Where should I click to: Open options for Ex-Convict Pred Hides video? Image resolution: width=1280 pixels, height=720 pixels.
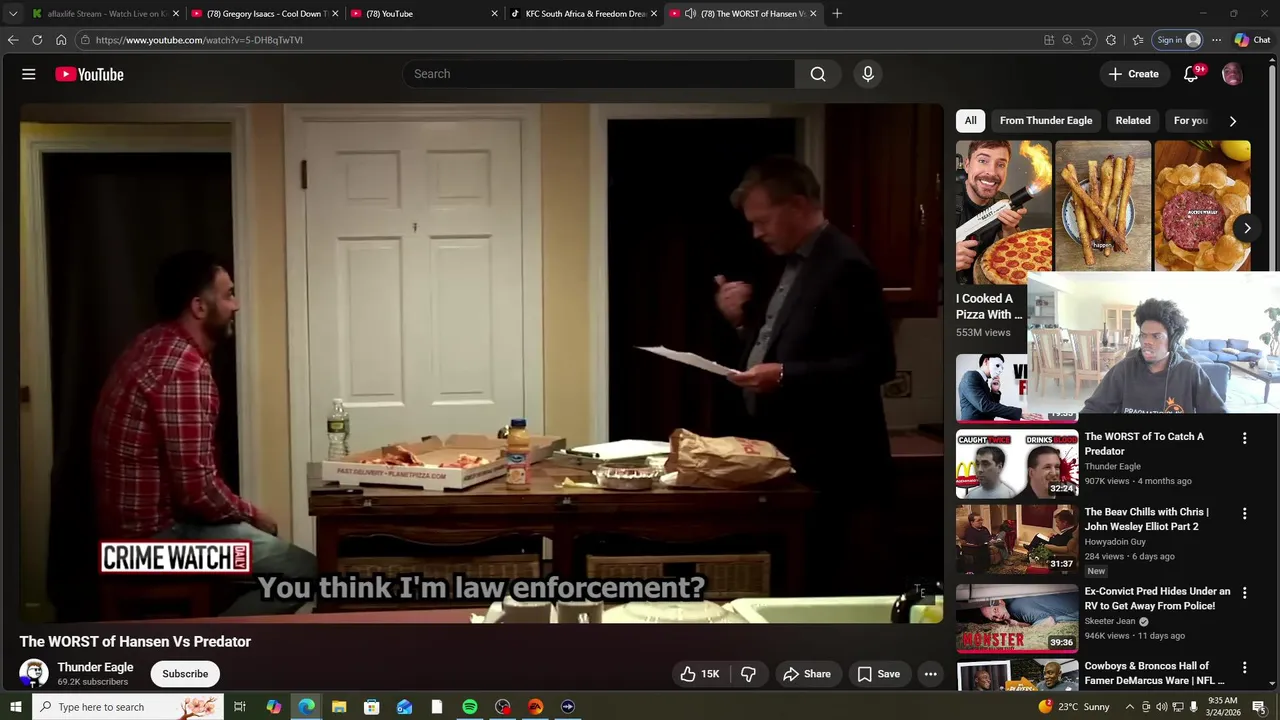1245,592
